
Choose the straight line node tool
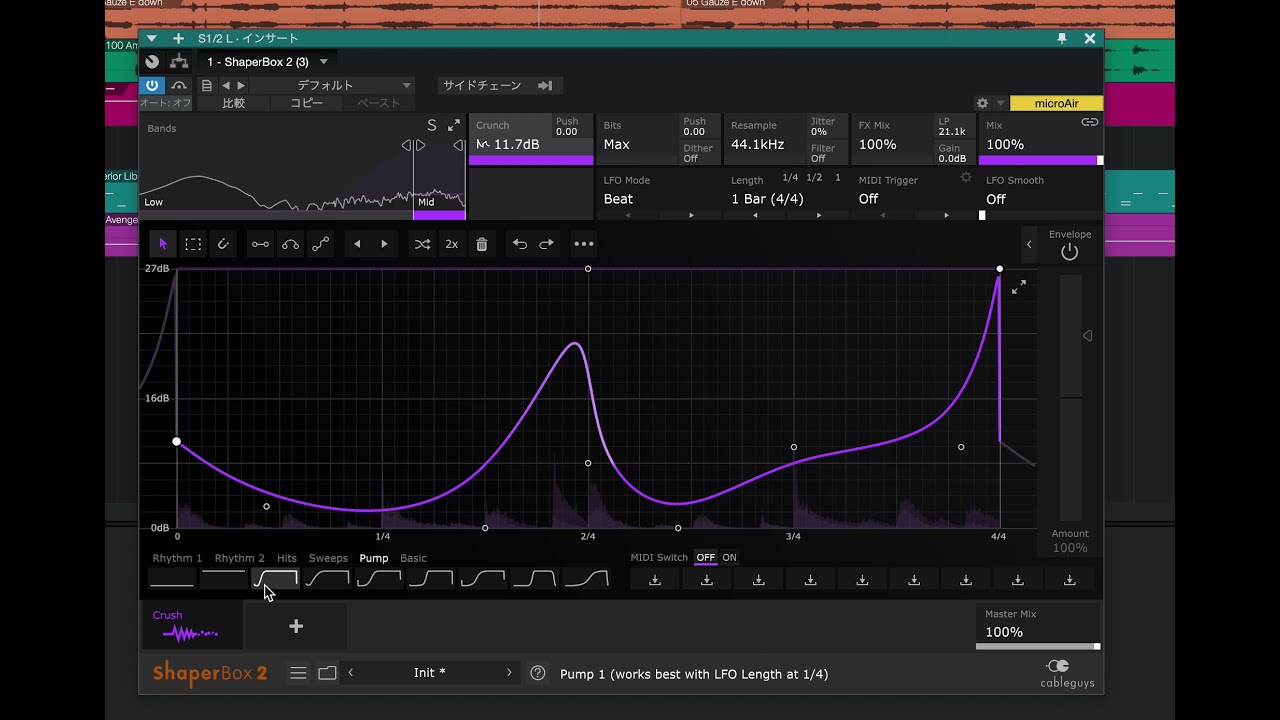coord(260,244)
